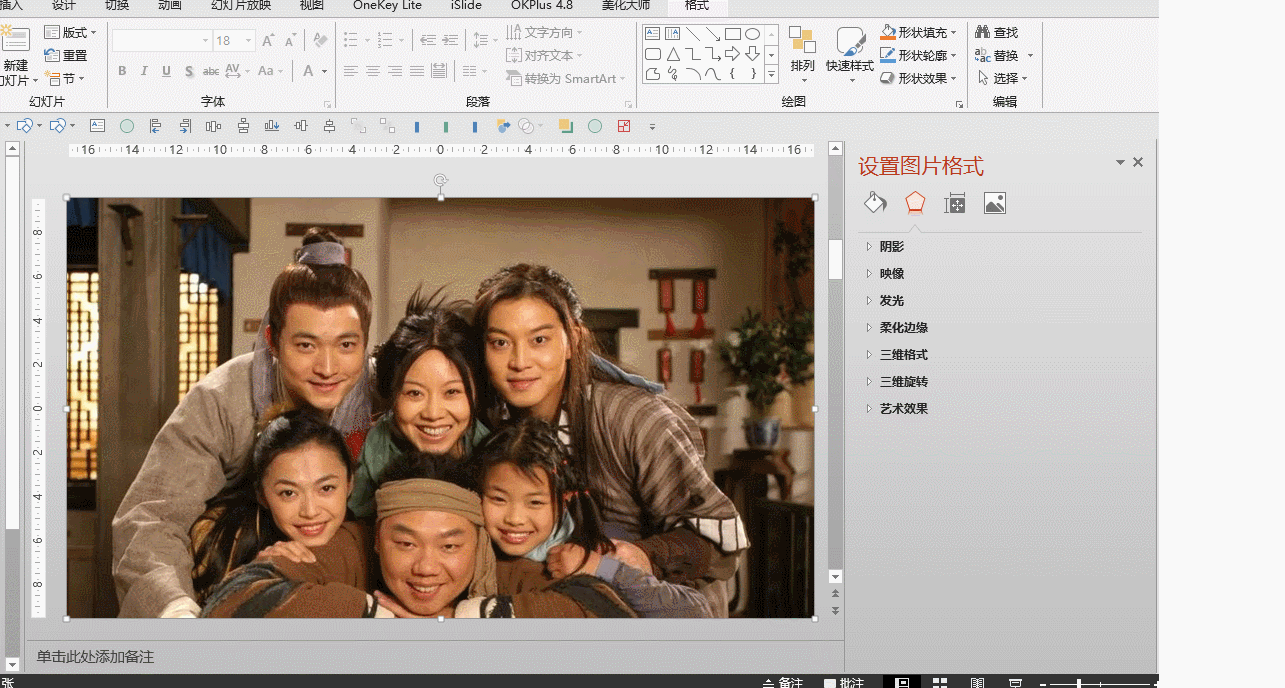The image size is (1285, 688).
Task: Clear all formatting eraser icon
Action: (x=320, y=41)
